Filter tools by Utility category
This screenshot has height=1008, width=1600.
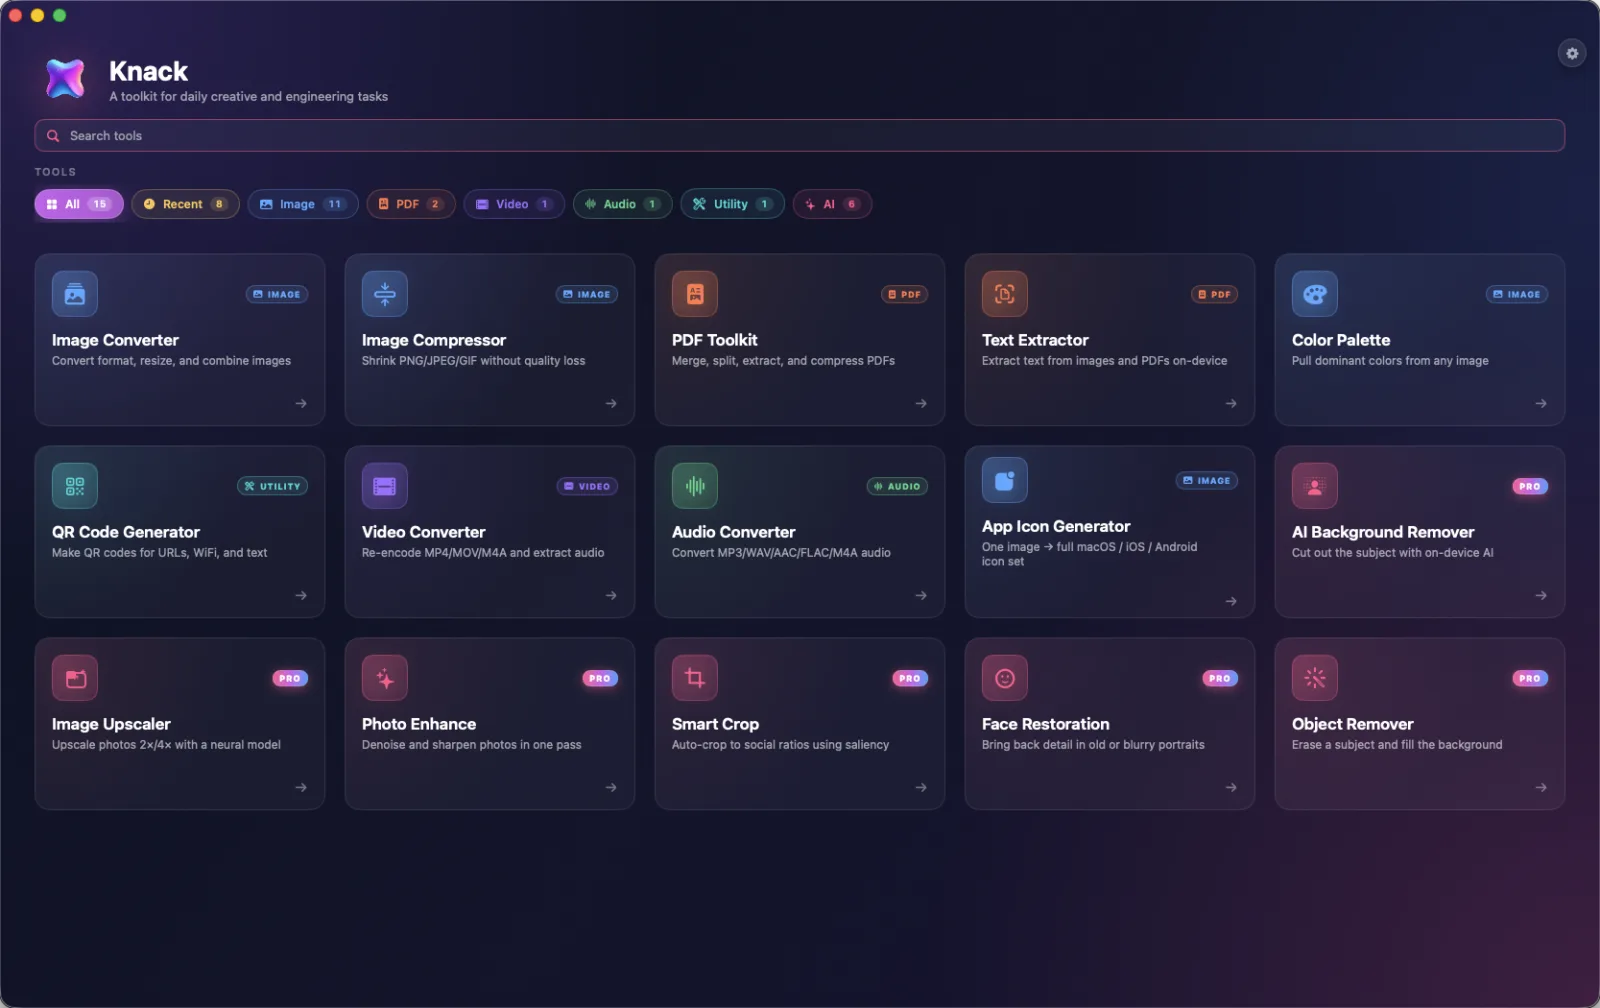click(x=732, y=204)
